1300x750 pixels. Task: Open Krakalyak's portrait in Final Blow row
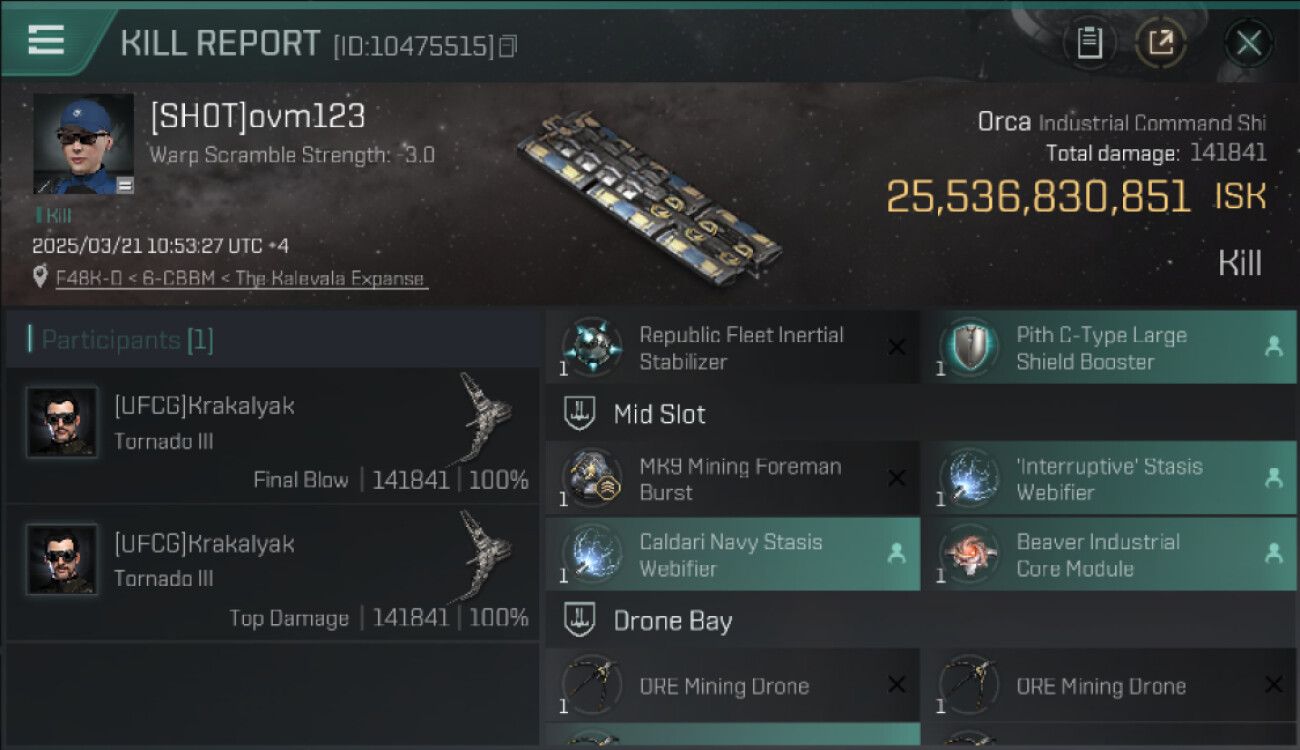(63, 422)
